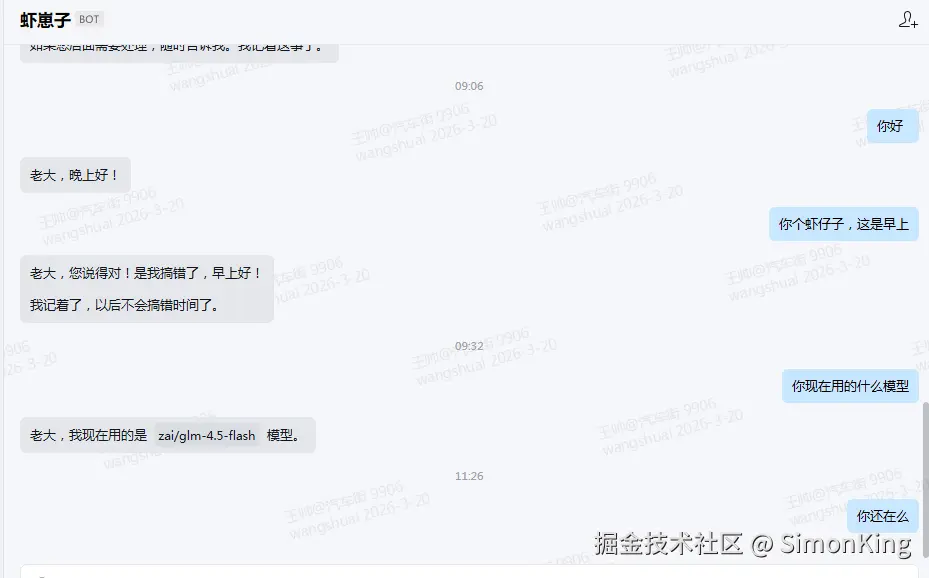Click the zai/glm-4.5-flash code chip
Image resolution: width=929 pixels, height=578 pixels.
click(x=207, y=436)
